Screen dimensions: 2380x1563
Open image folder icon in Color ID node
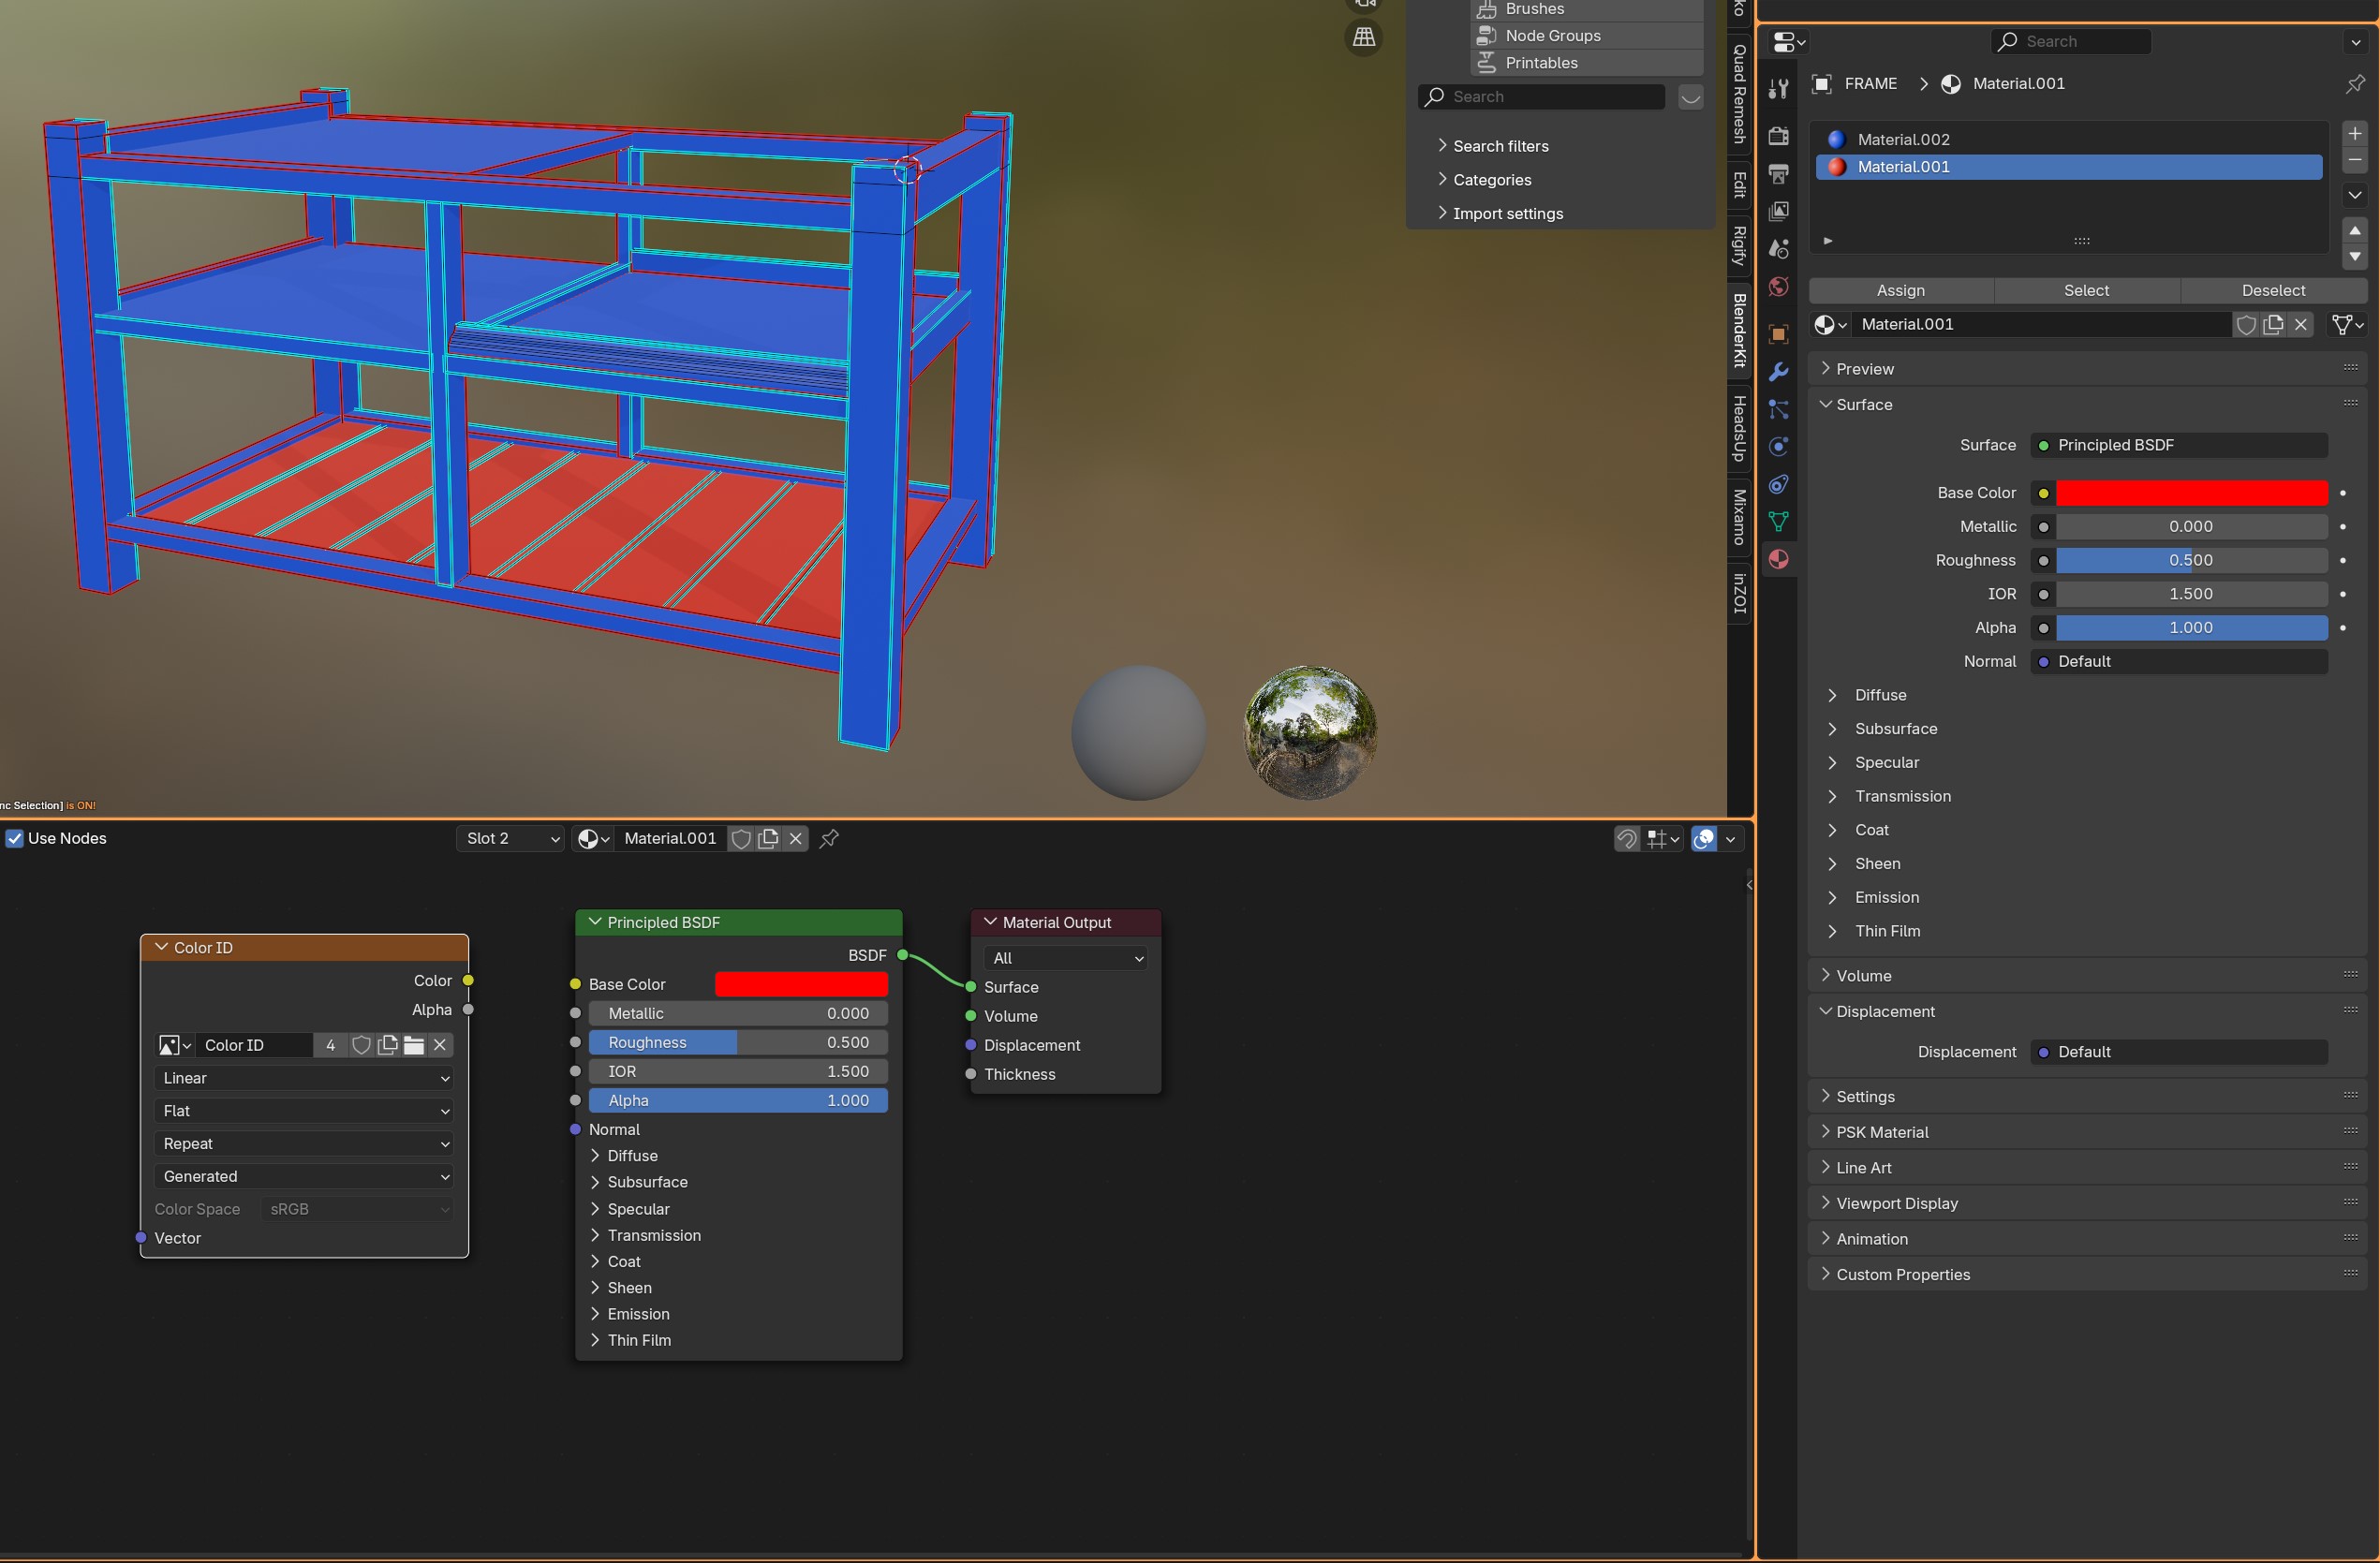point(413,1045)
